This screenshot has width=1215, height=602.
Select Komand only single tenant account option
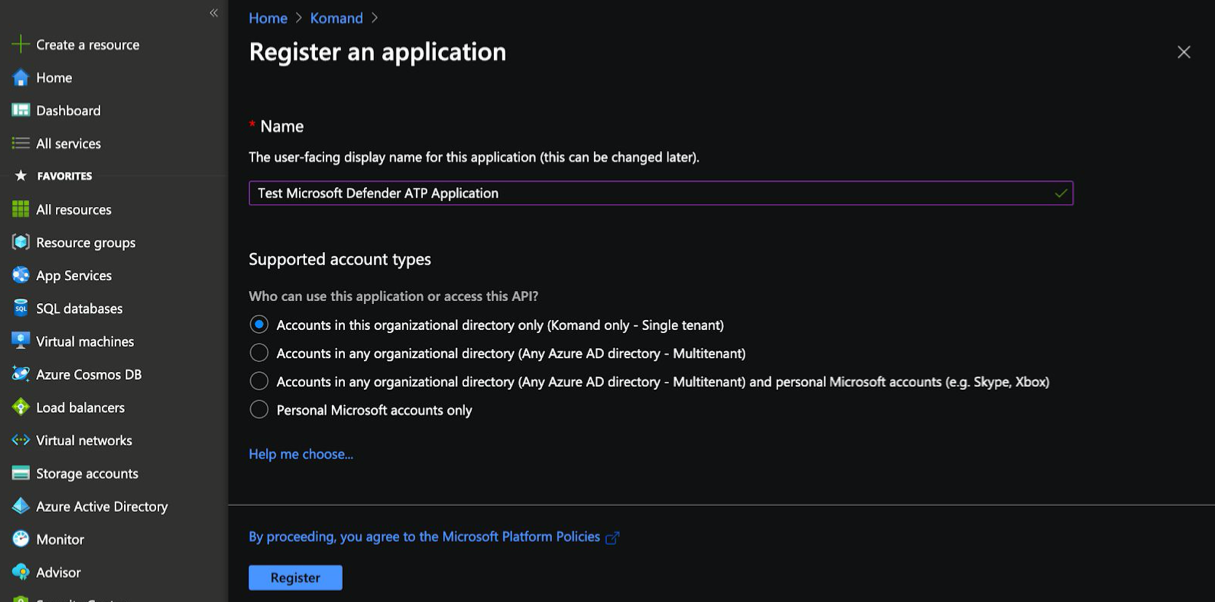point(259,324)
